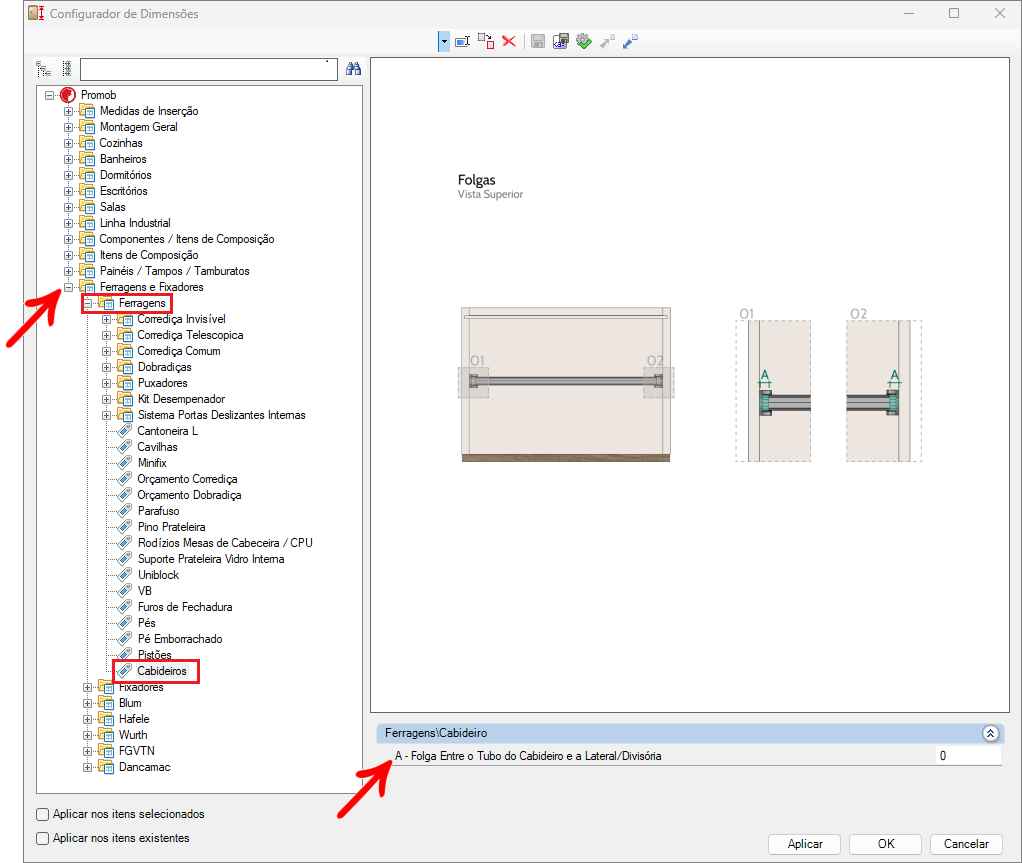This screenshot has height=863, width=1022.
Task: Click the blue import arrow icon
Action: (630, 42)
